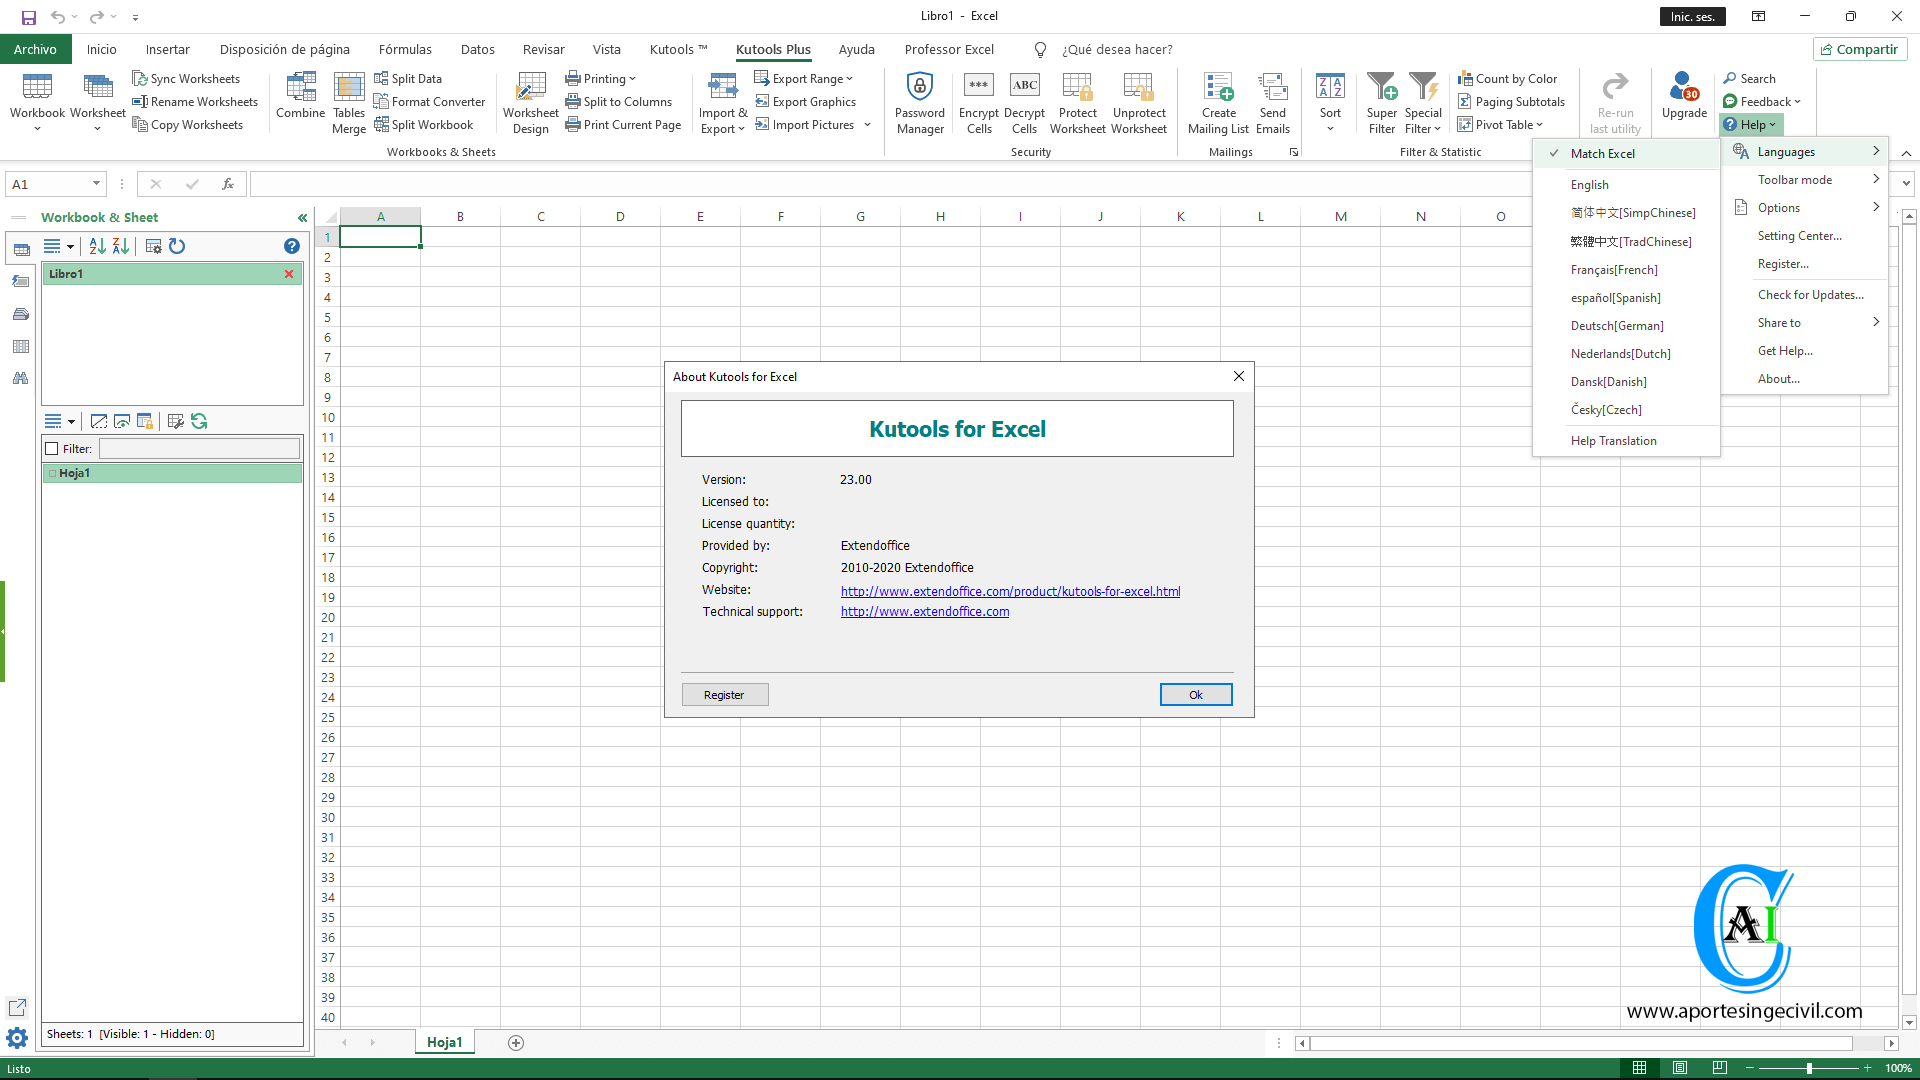The width and height of the screenshot is (1920, 1080).
Task: Open the Create Mailing List tool
Action: pos(1218,100)
